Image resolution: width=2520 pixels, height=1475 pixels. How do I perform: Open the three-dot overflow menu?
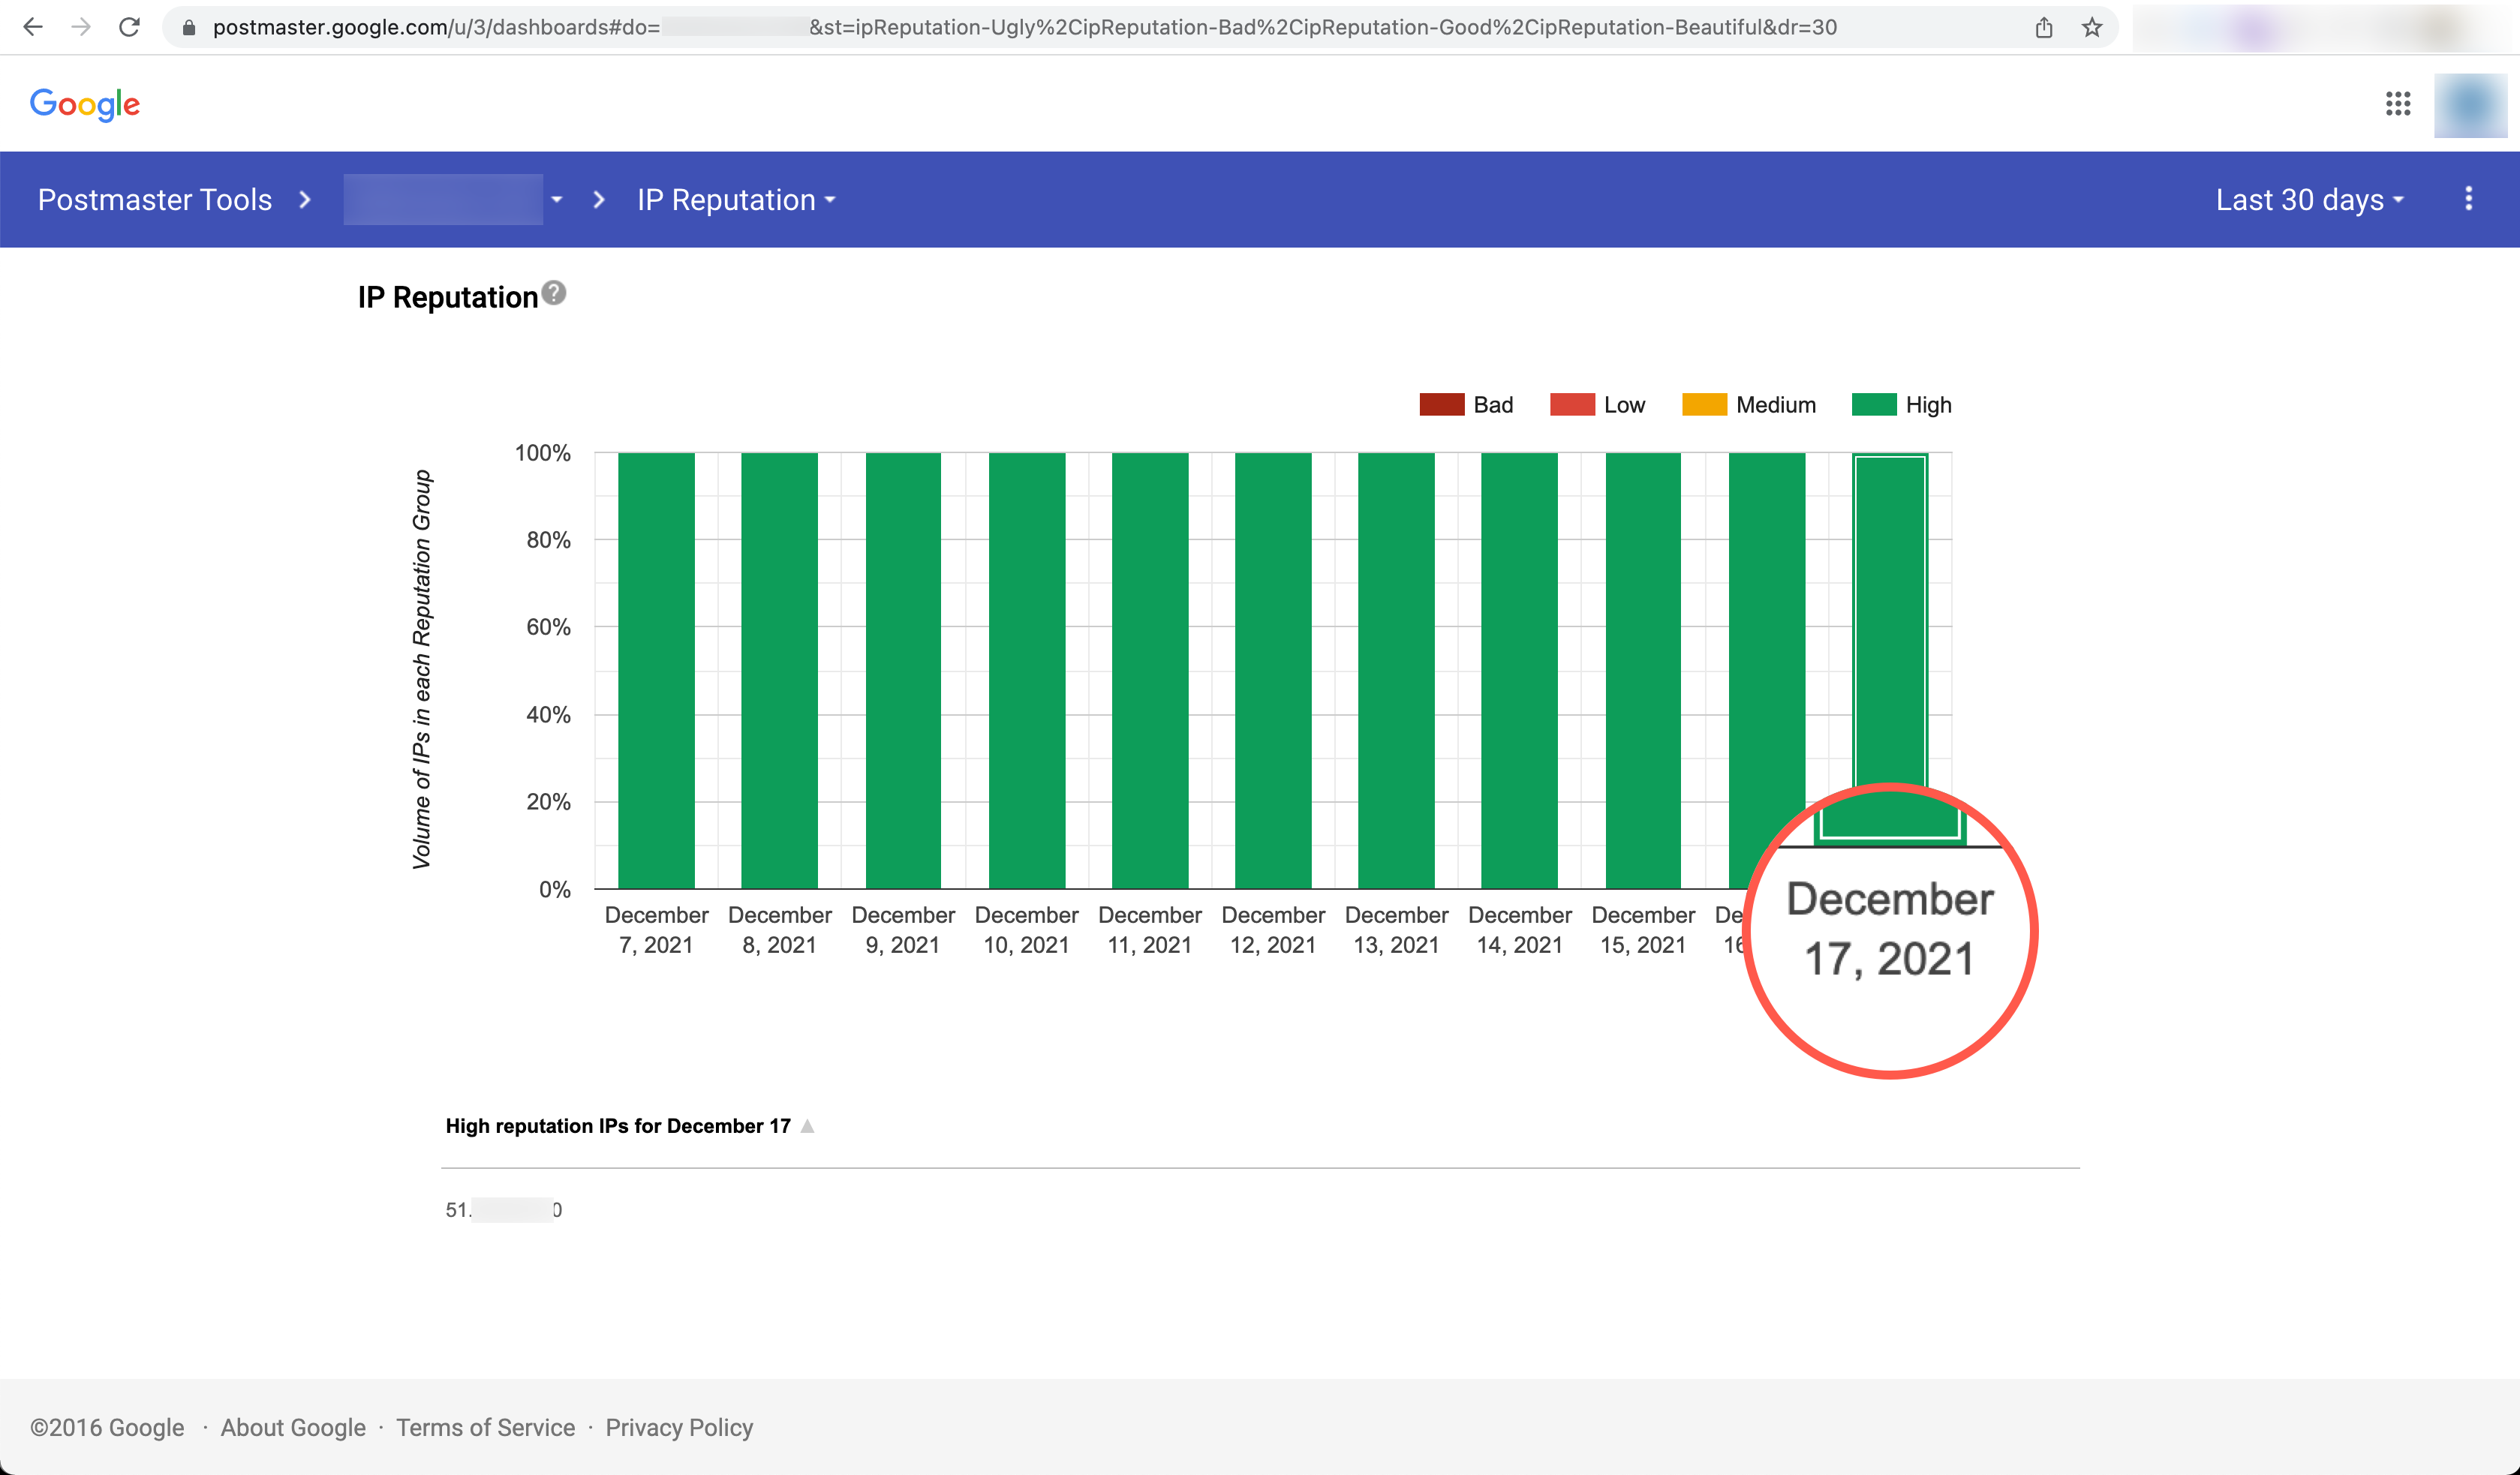(2468, 199)
